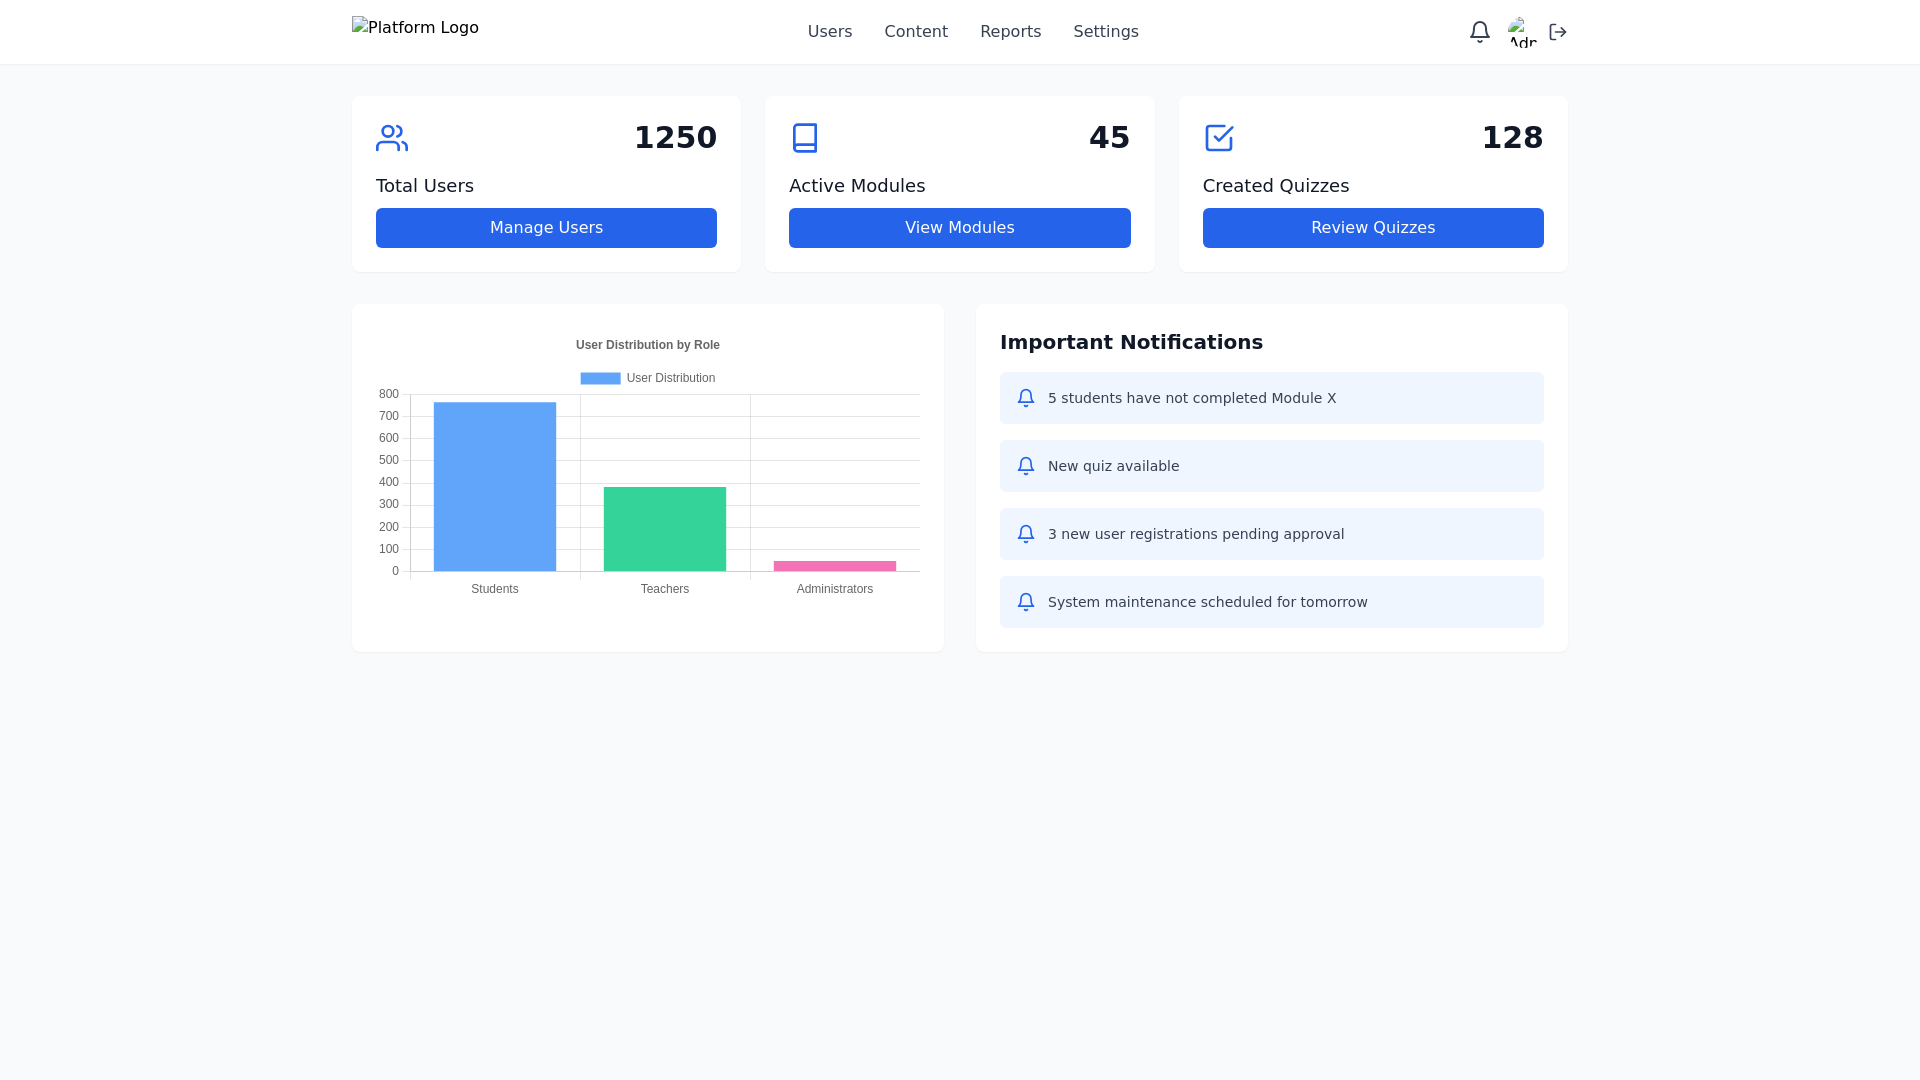
Task: Click the bell icon next to Module X notification
Action: [1025, 398]
